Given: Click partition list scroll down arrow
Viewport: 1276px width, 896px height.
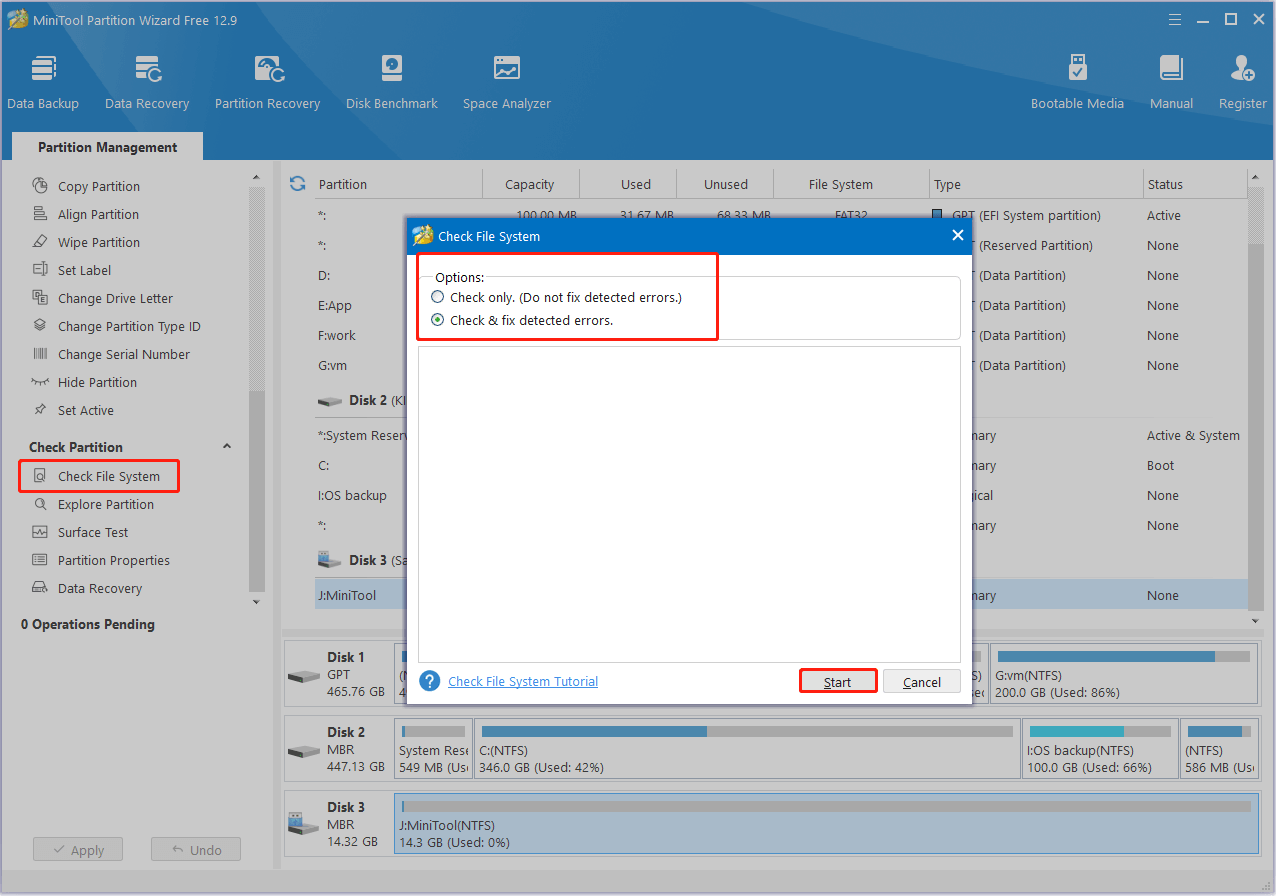Looking at the screenshot, I should 1256,620.
